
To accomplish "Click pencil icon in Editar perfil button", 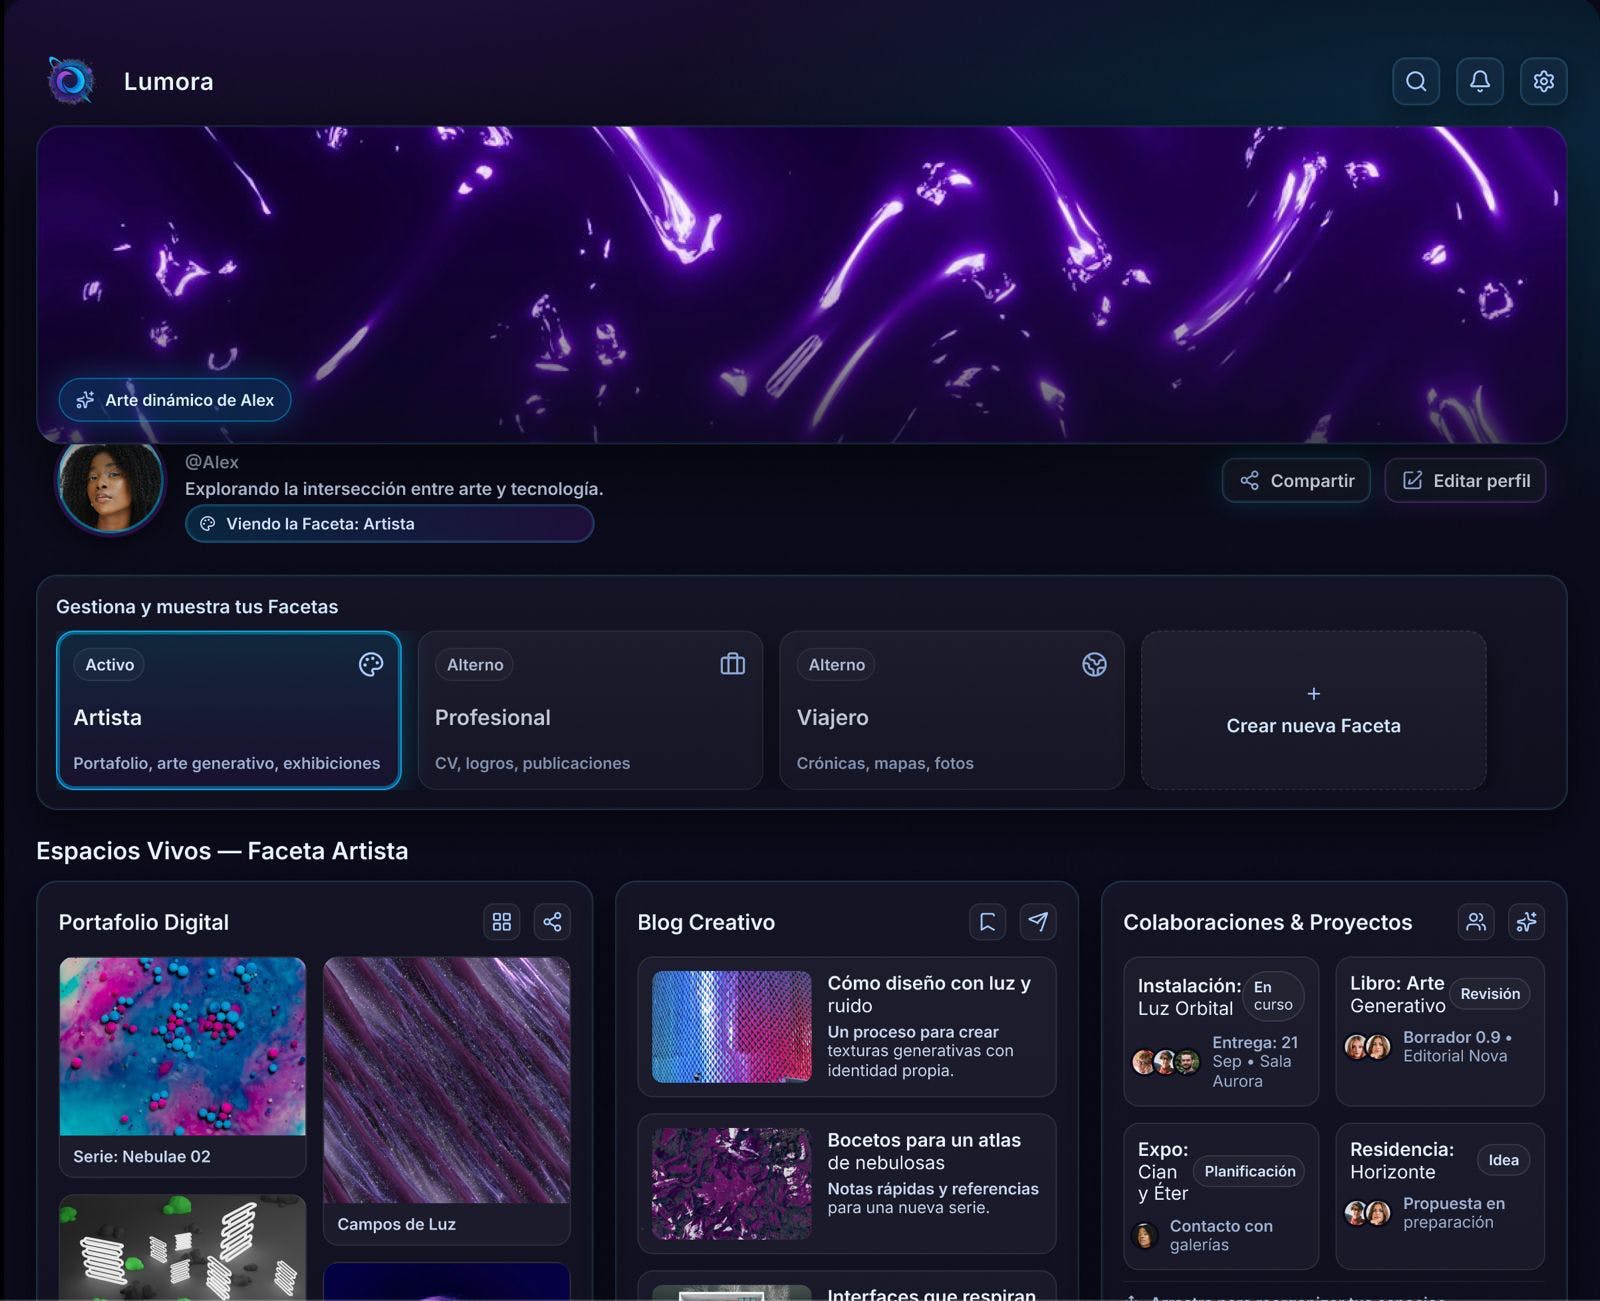I will [1413, 481].
